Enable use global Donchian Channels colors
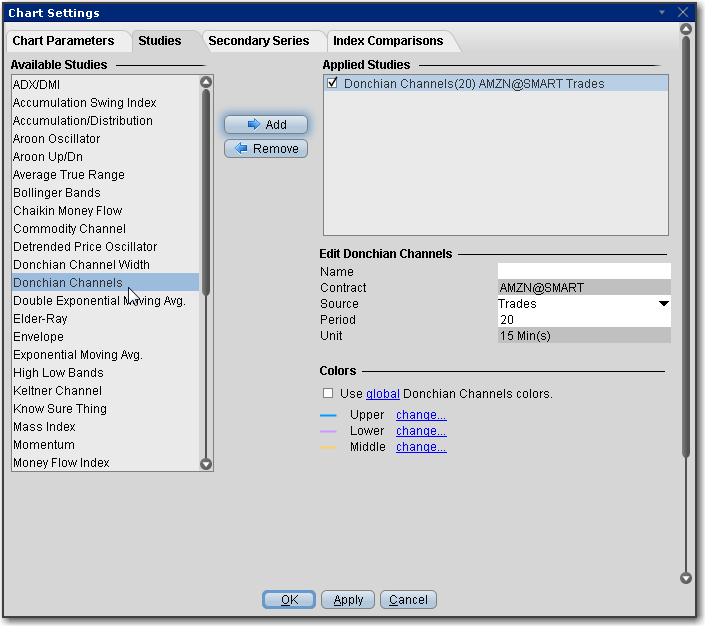 (328, 393)
